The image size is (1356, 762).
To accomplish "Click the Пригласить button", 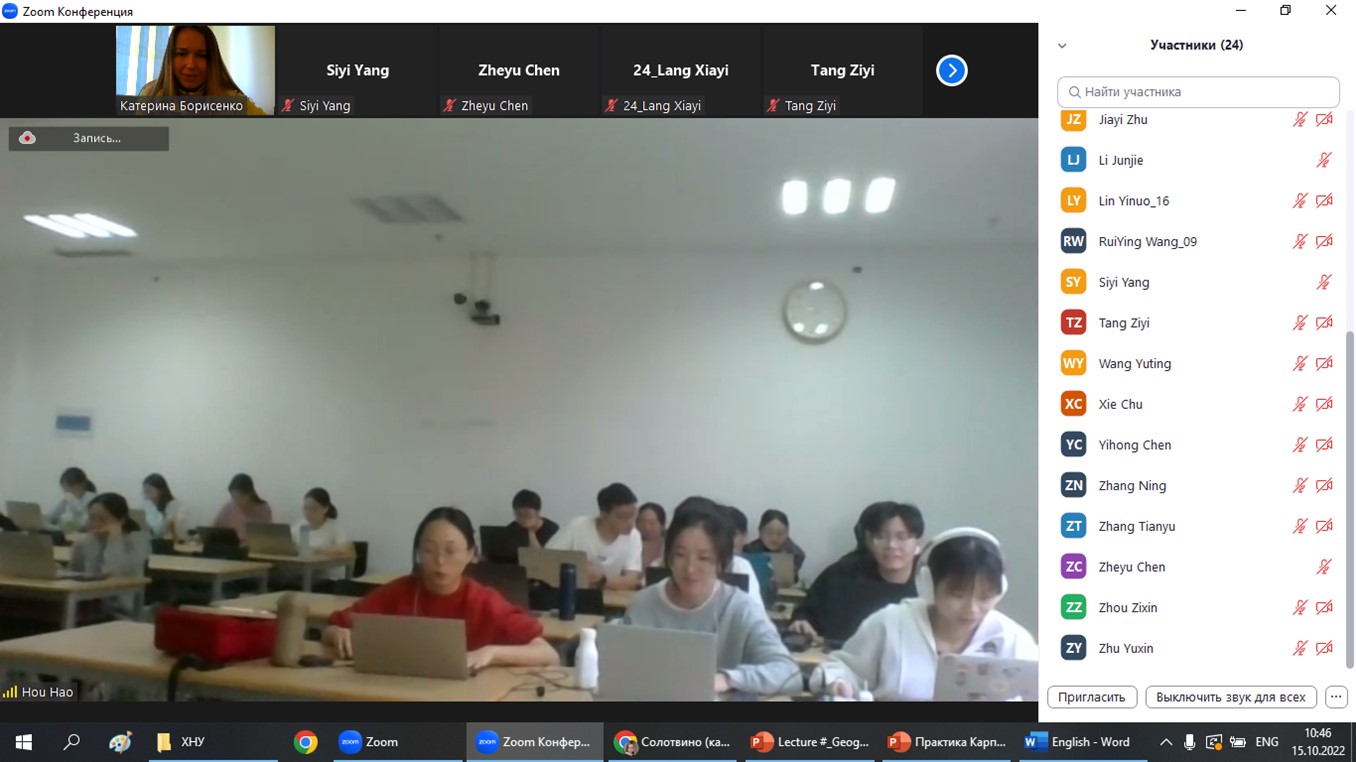I will coord(1092,697).
